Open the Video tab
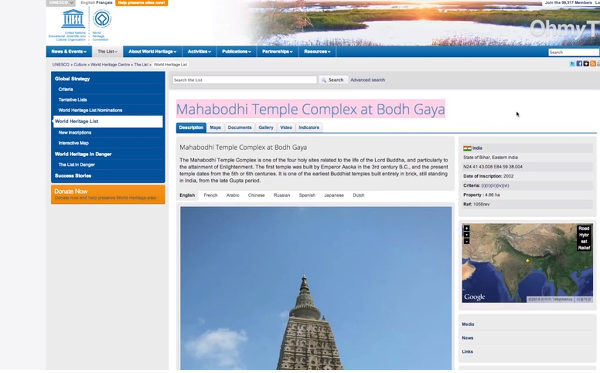This screenshot has height=373, width=600. [286, 127]
